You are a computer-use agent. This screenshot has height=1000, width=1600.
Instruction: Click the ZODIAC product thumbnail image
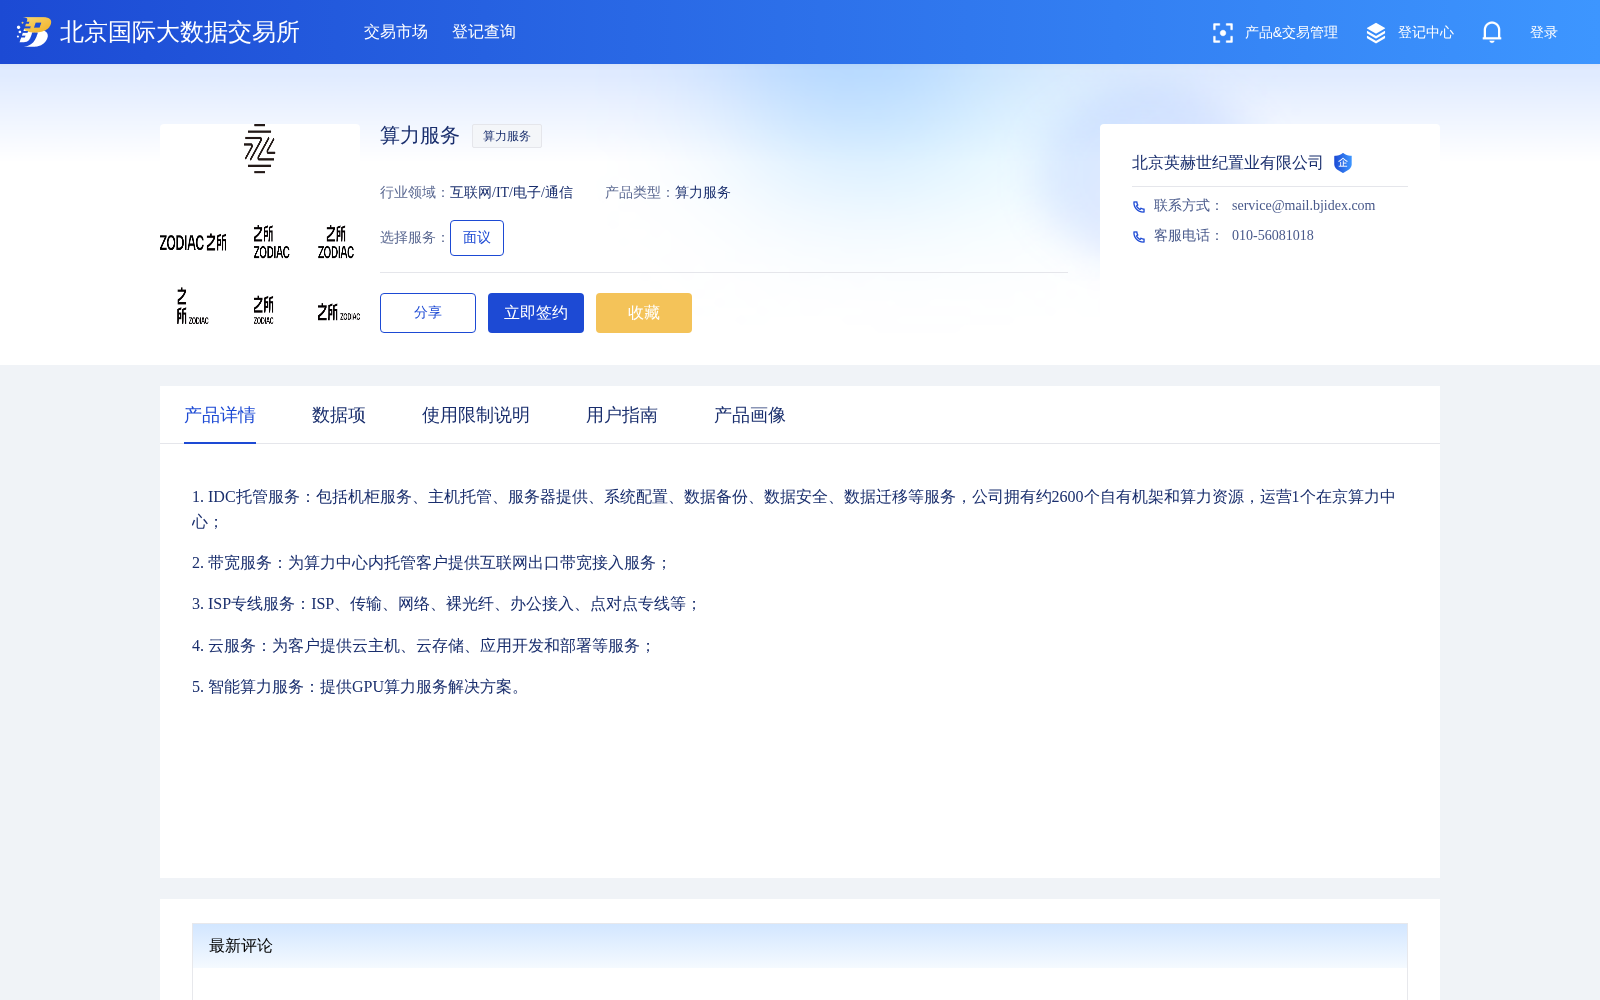click(x=260, y=224)
